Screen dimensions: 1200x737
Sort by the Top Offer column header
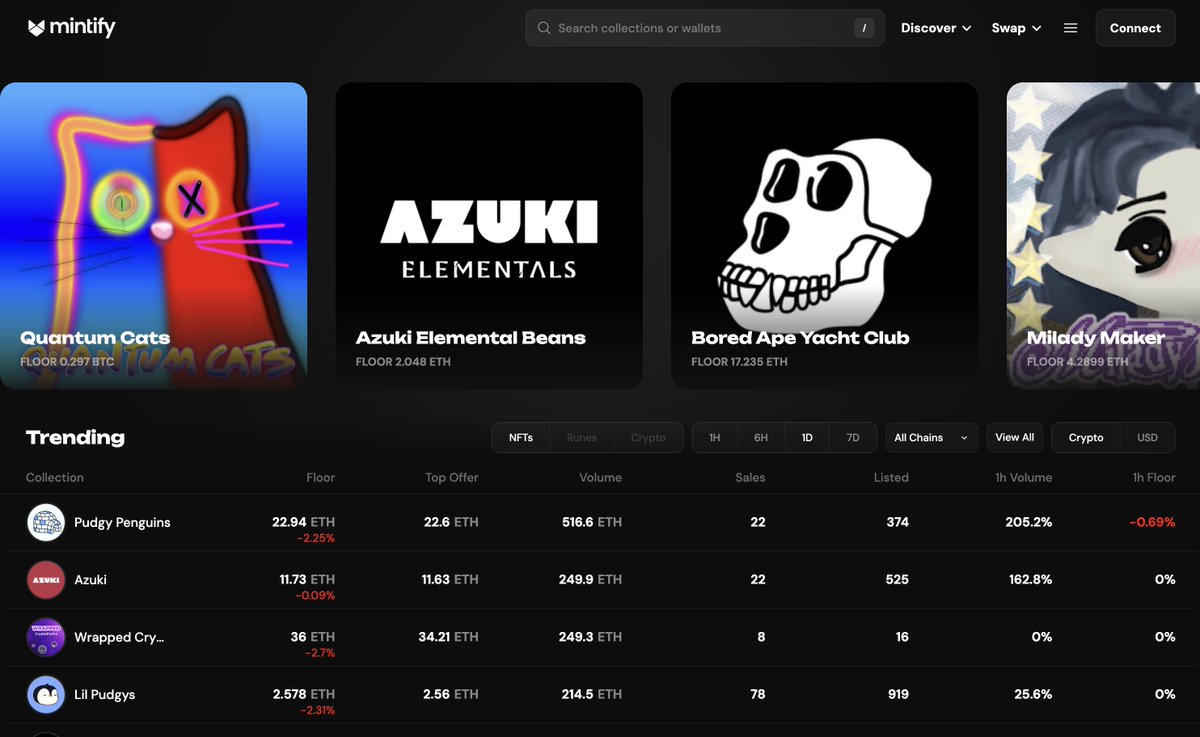pos(452,478)
